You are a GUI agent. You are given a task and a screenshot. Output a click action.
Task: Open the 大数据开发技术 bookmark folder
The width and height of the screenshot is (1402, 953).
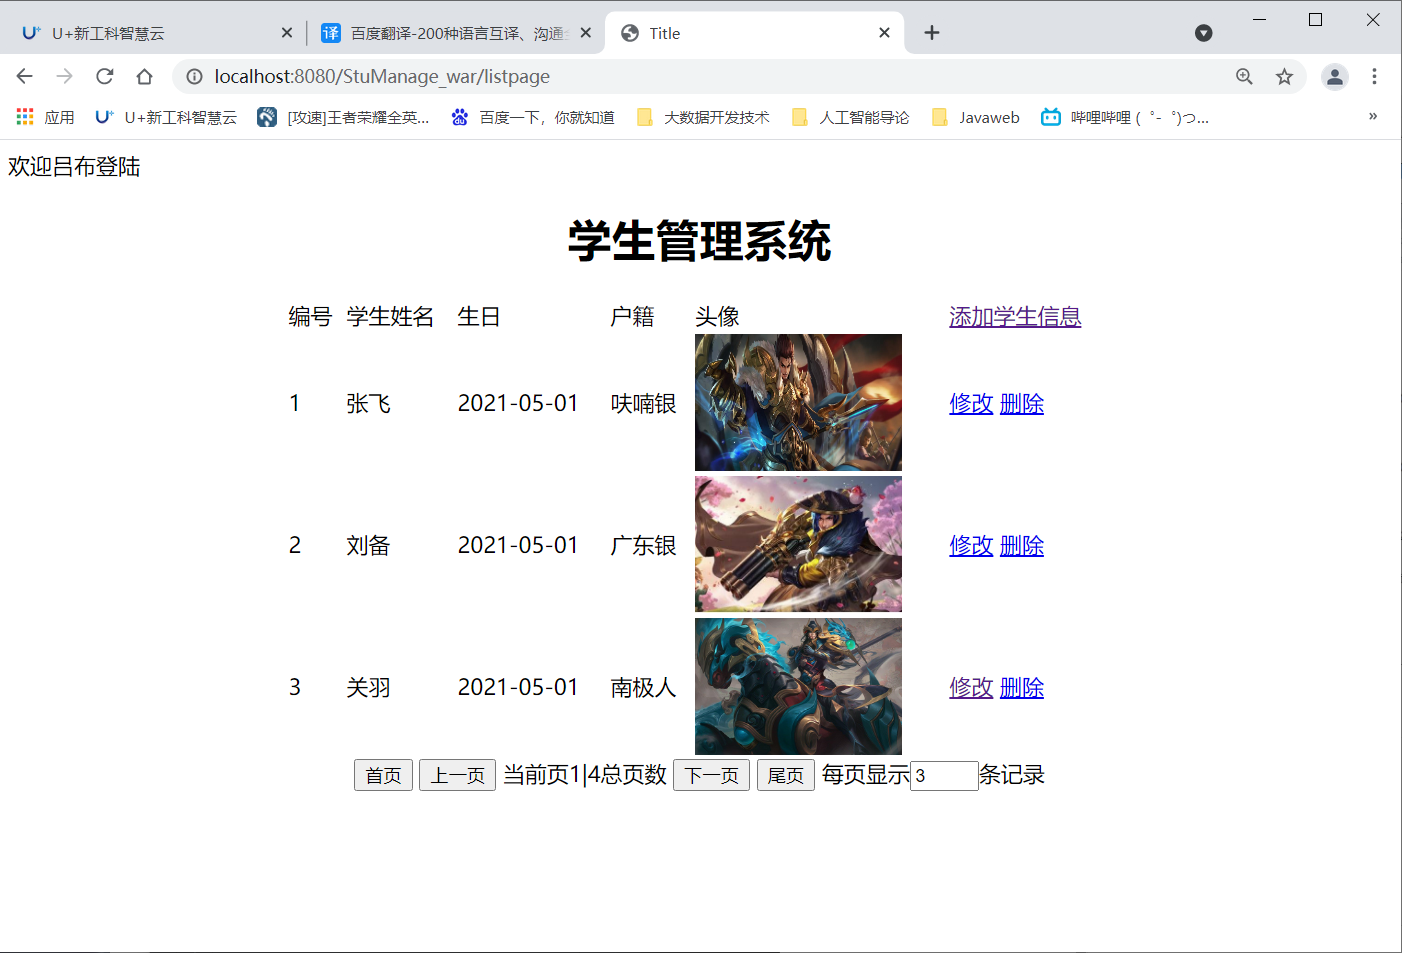(x=703, y=117)
